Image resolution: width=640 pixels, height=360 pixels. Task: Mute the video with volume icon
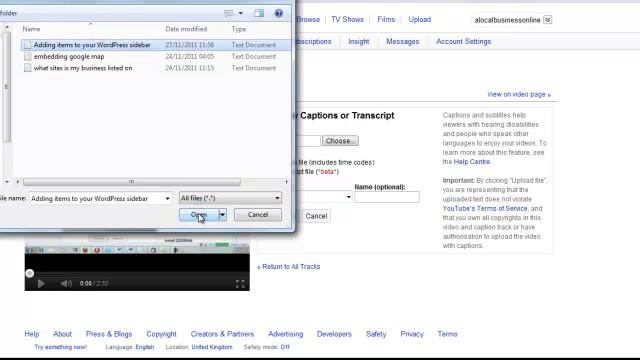point(66,284)
